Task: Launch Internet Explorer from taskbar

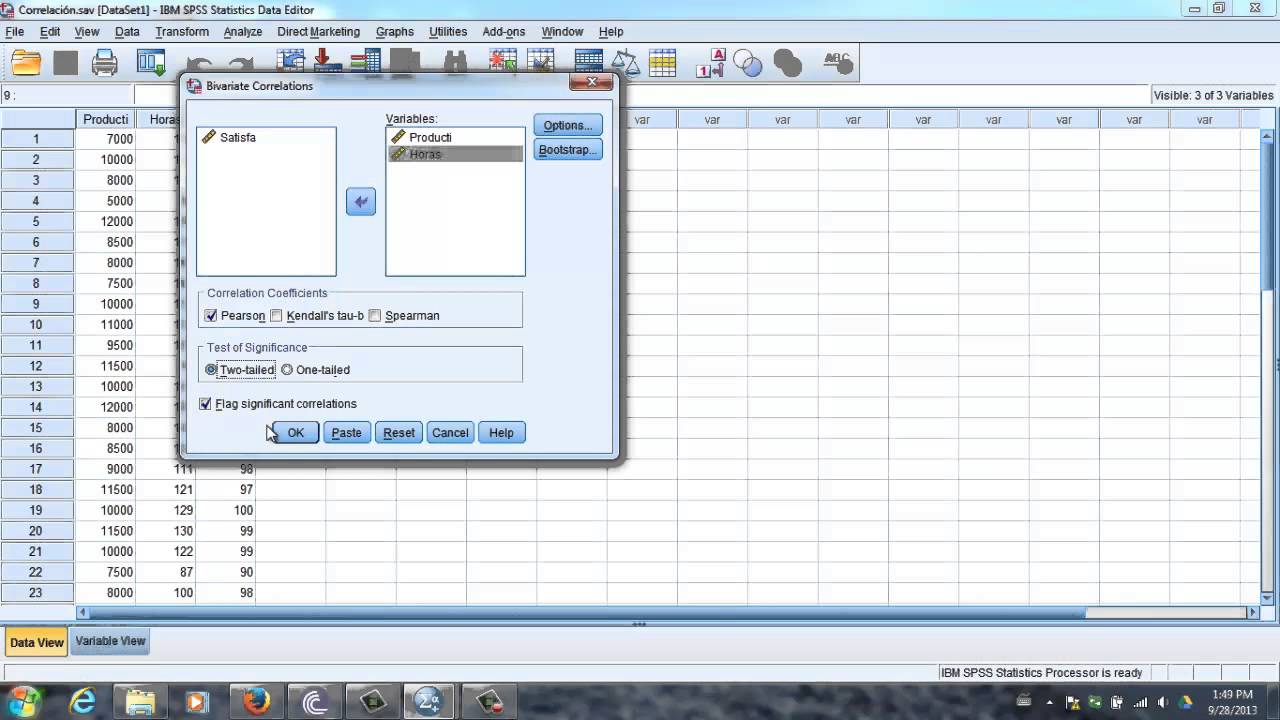Action: pos(82,702)
